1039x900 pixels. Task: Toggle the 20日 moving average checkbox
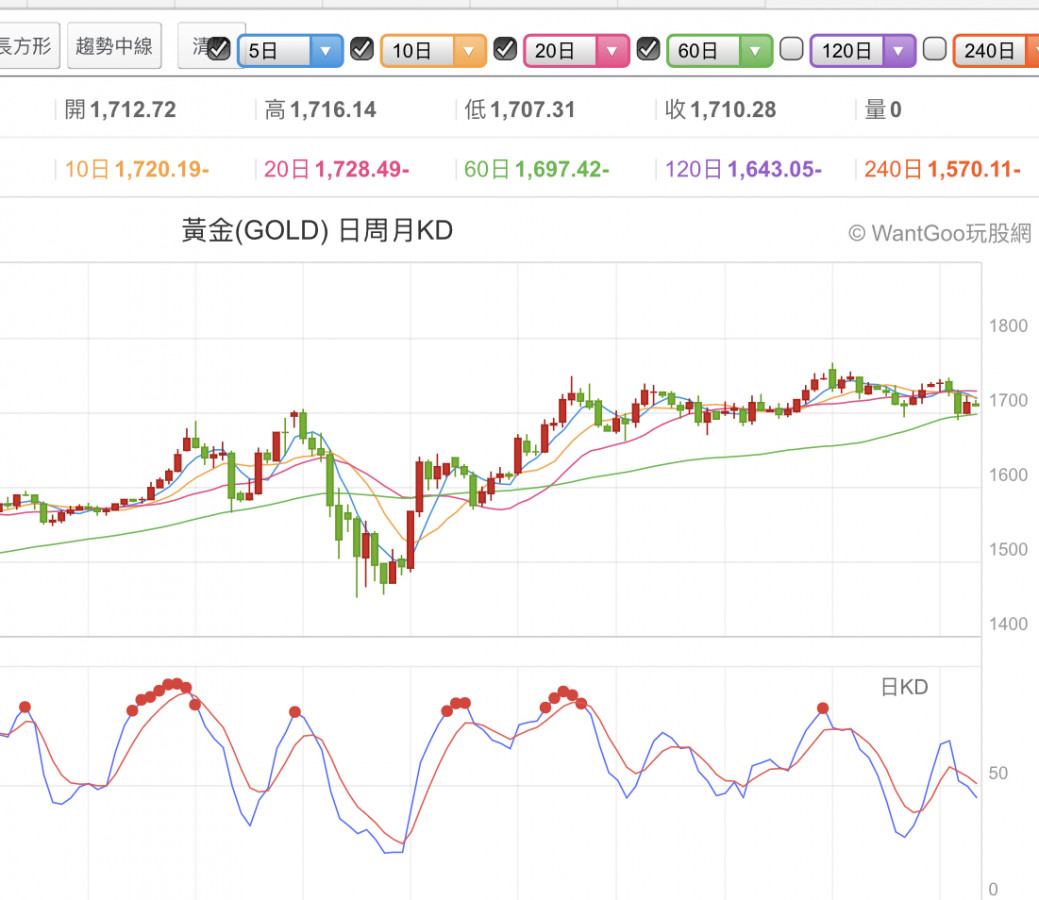tap(506, 48)
